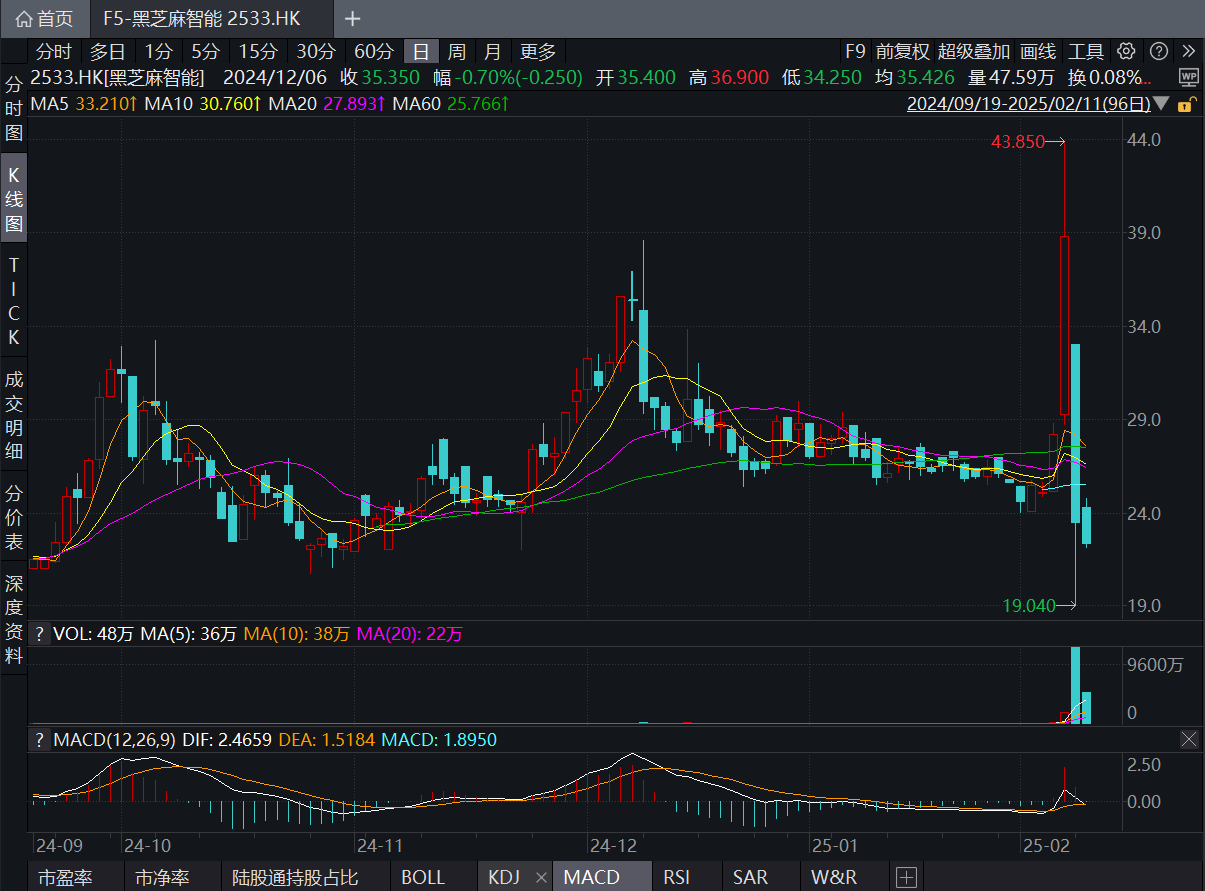Open the F9 deep data view
1205x891 pixels.
855,52
